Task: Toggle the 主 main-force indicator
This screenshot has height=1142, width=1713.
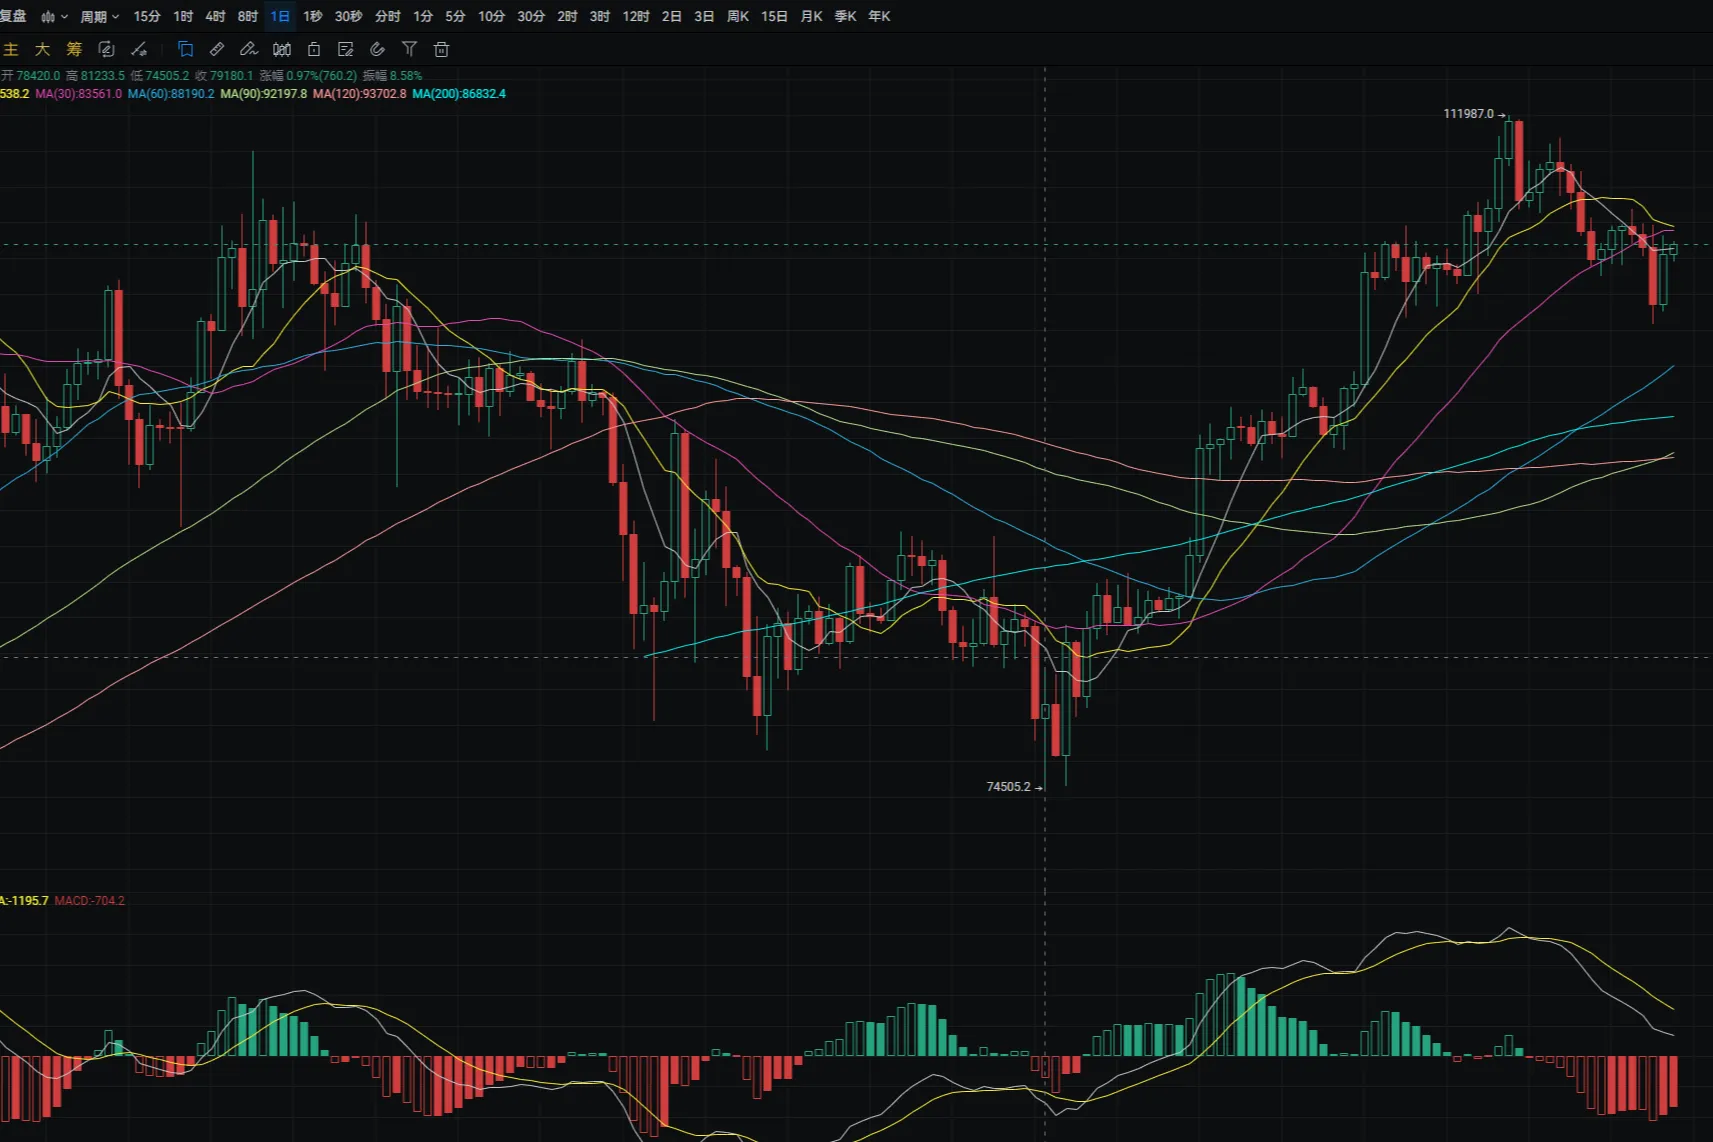Action: 11,49
